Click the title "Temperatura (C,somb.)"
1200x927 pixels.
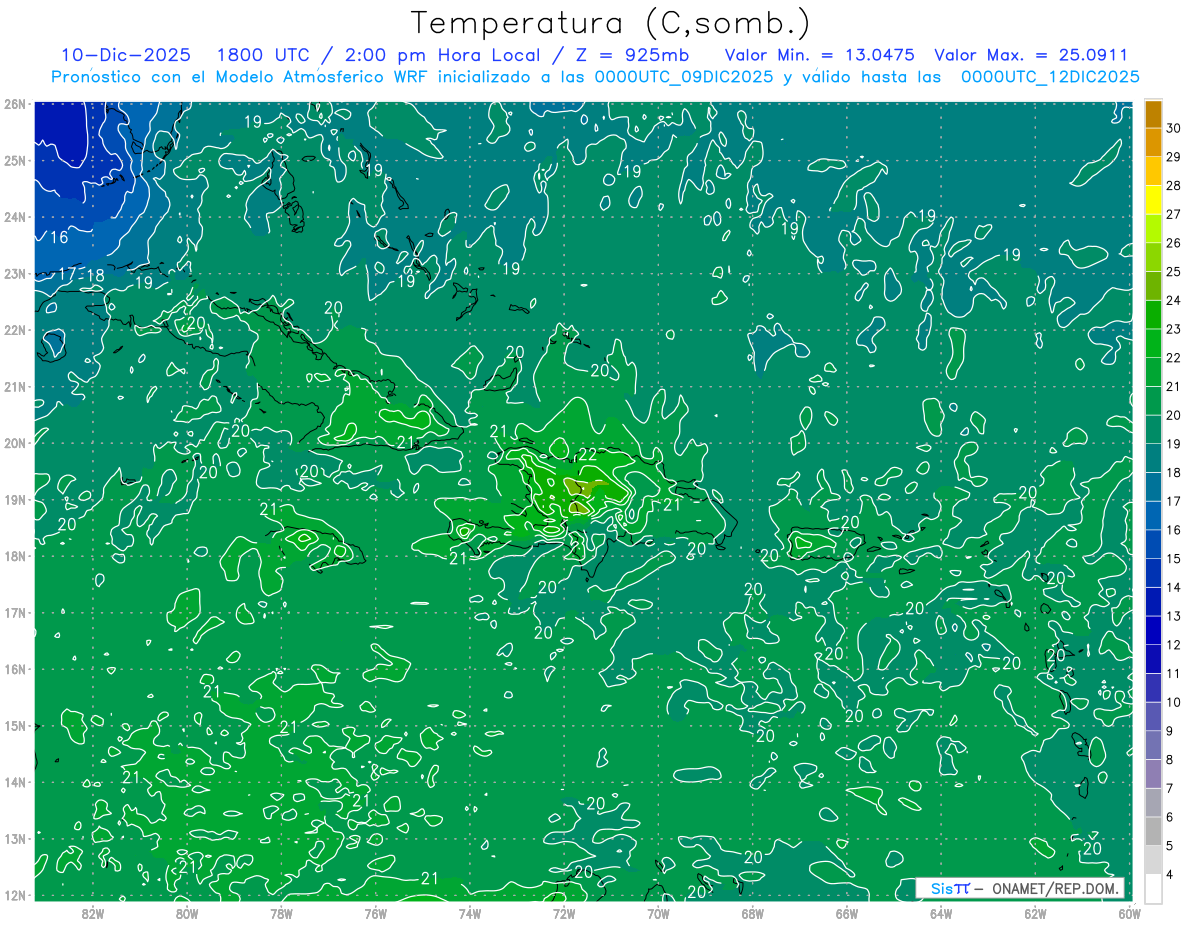click(611, 24)
